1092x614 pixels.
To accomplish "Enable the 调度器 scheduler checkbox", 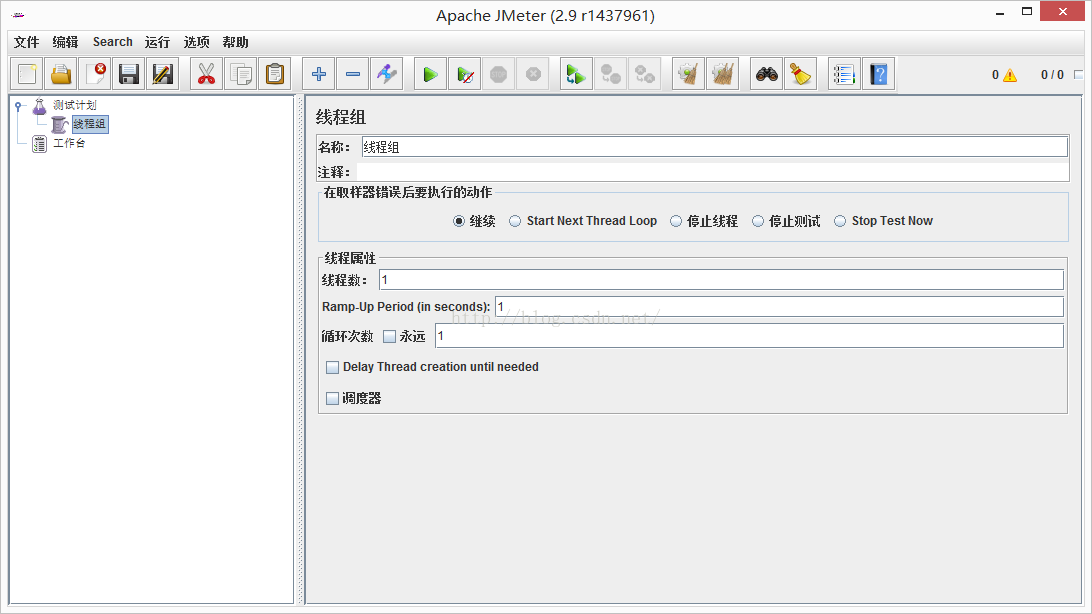I will [x=333, y=399].
